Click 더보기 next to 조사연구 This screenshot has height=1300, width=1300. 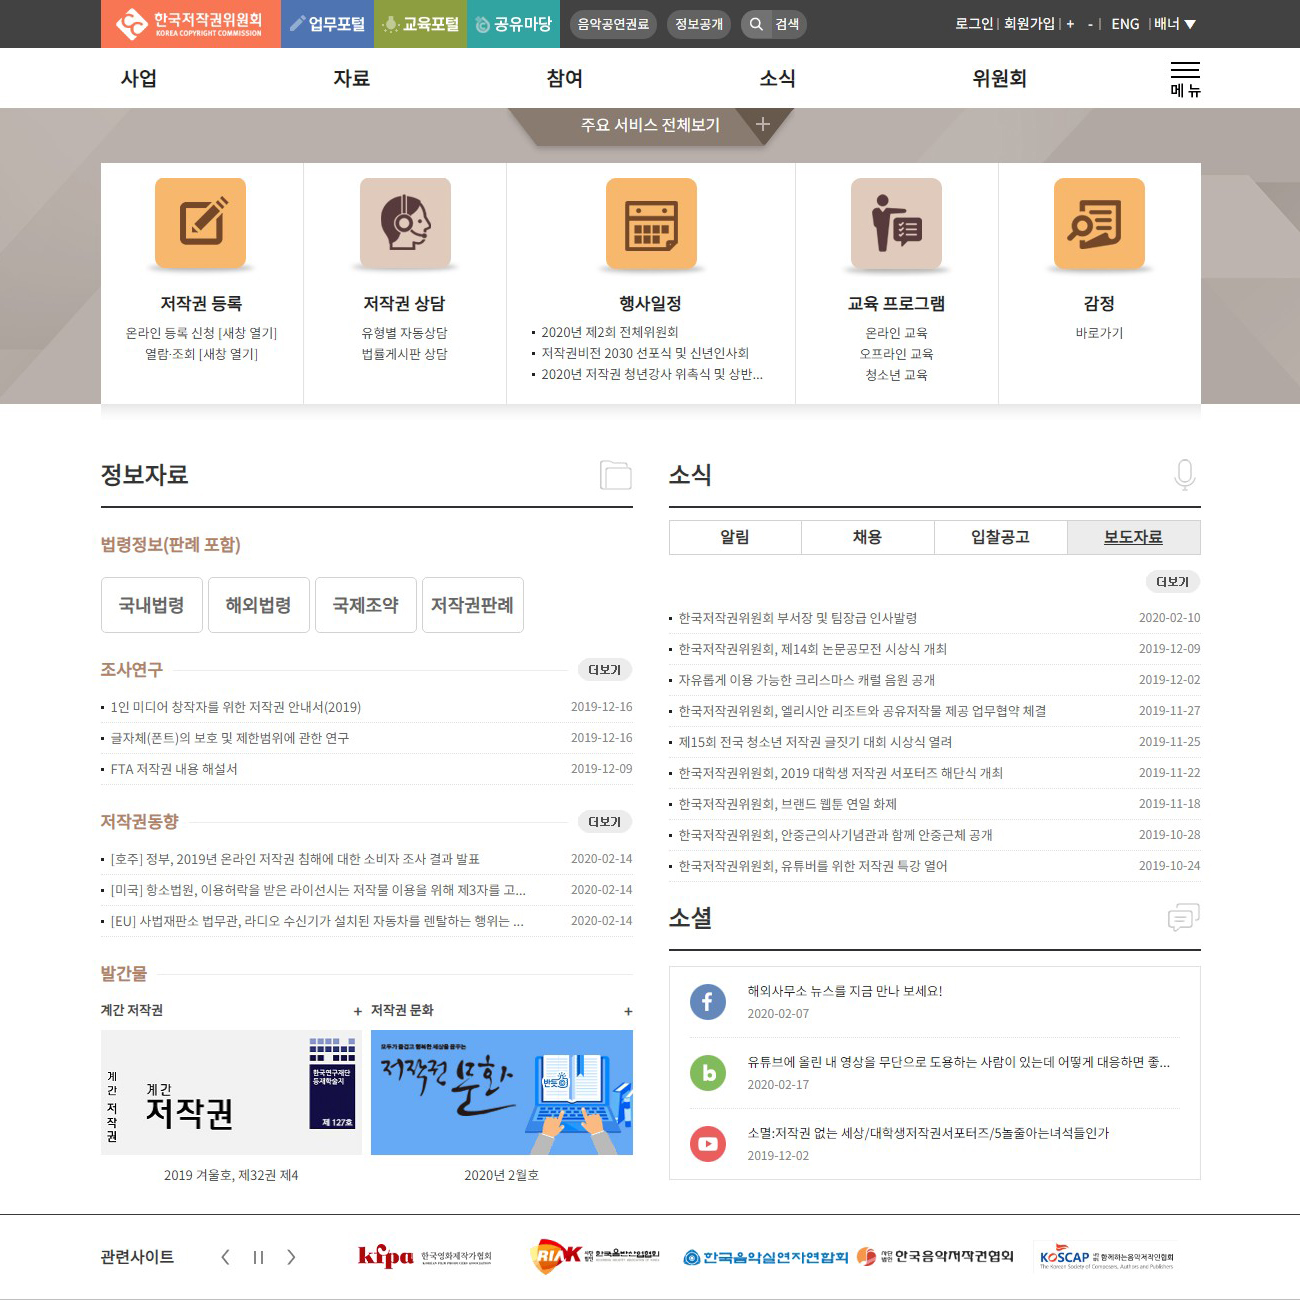pos(604,670)
